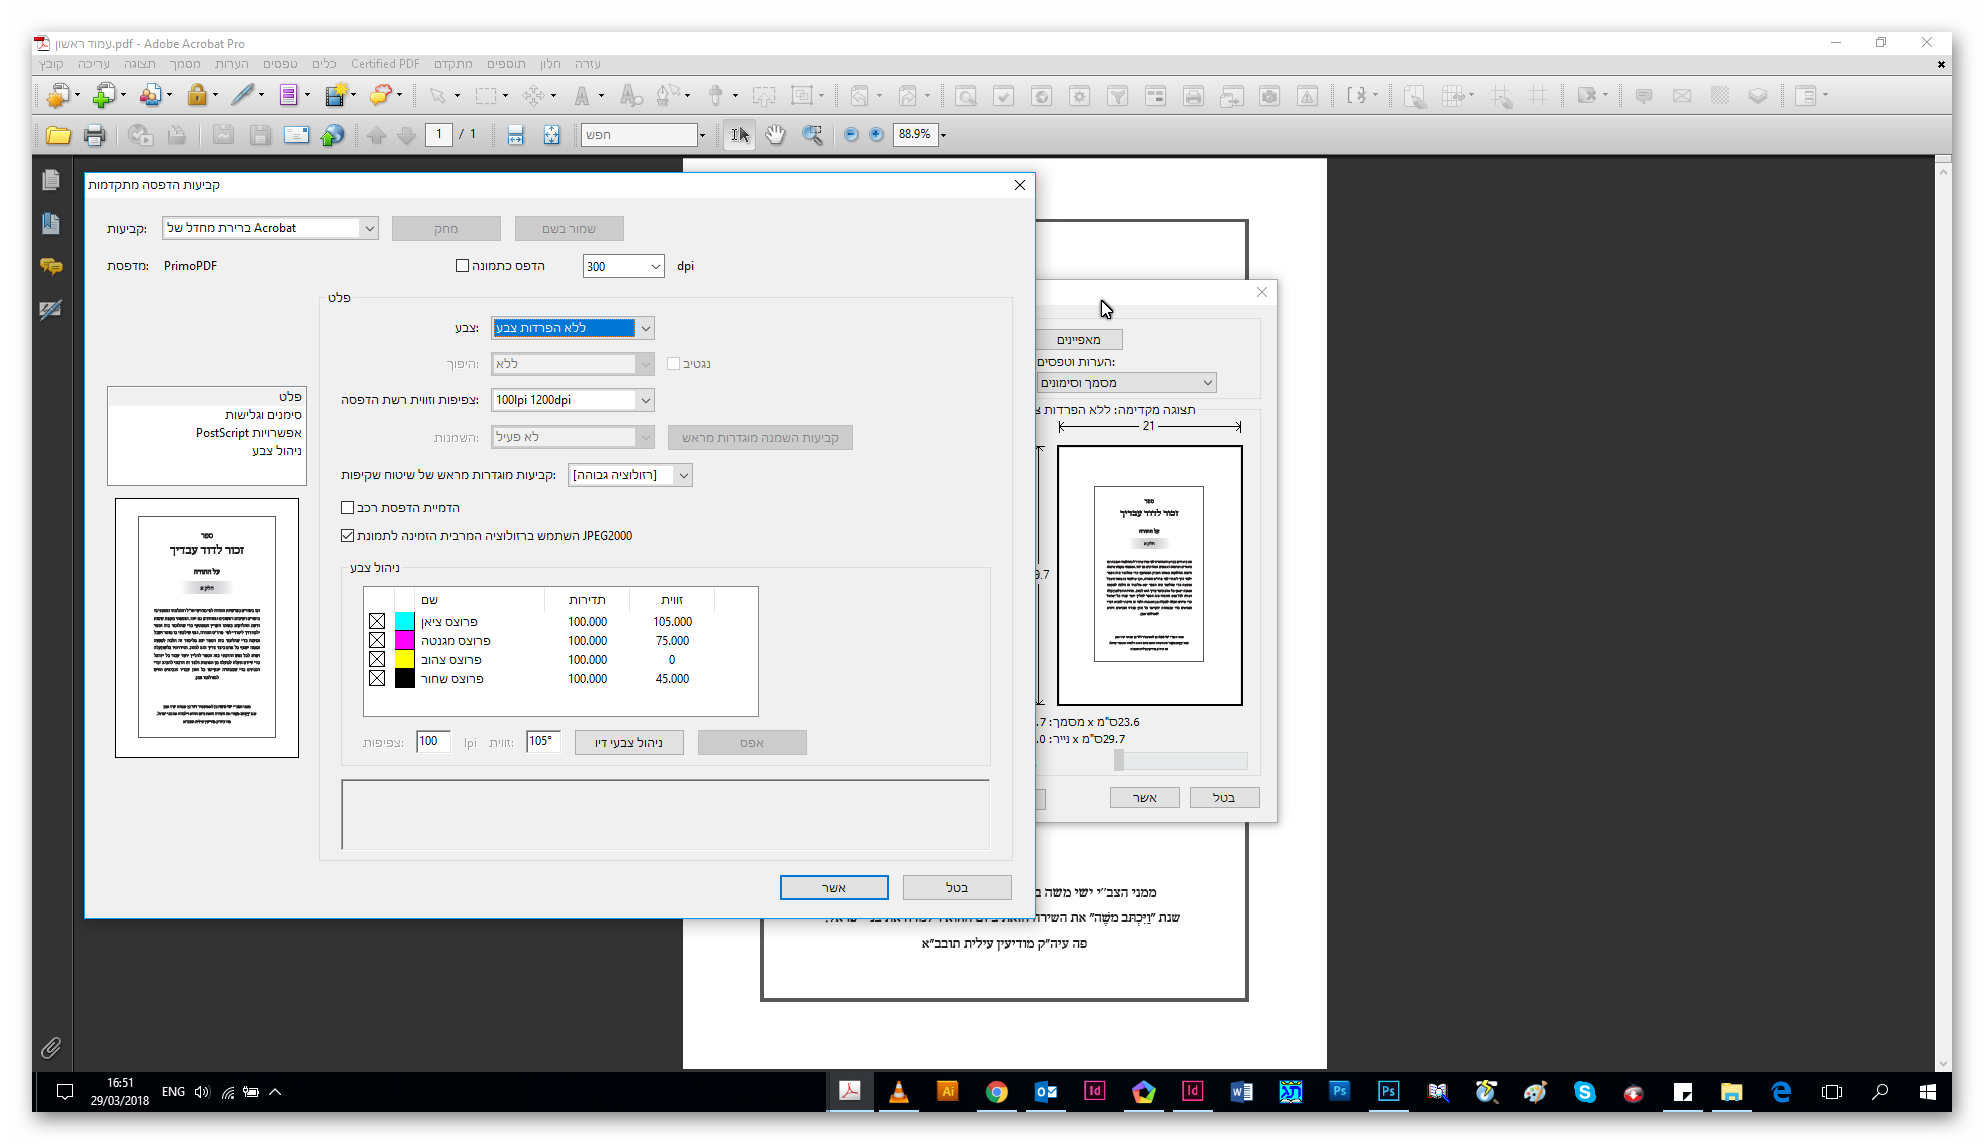Click the magenta ink color swatch
1984x1144 pixels.
tap(404, 641)
